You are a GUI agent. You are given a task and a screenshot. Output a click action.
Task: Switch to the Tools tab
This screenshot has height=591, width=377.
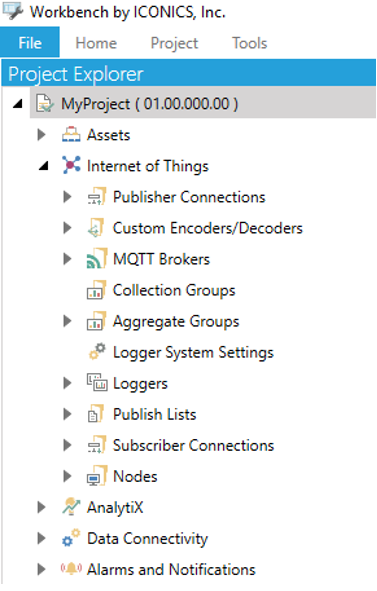tap(250, 43)
